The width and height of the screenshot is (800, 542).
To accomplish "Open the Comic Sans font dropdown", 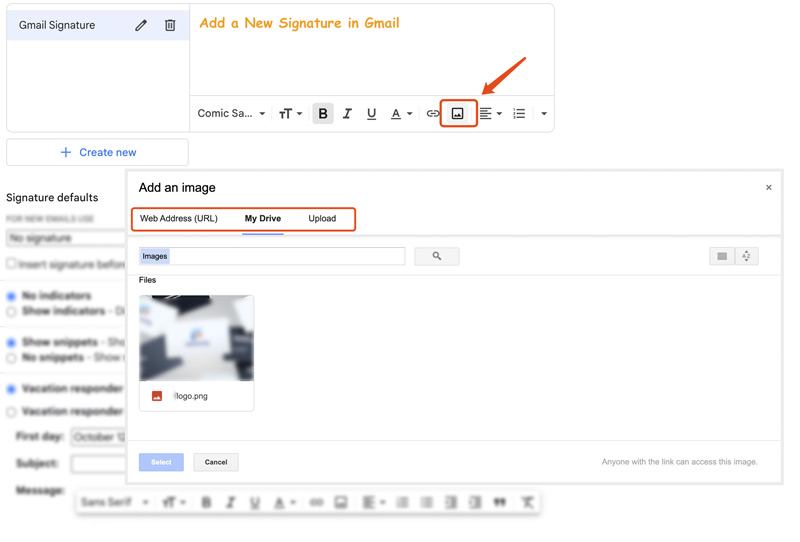I will tap(231, 113).
